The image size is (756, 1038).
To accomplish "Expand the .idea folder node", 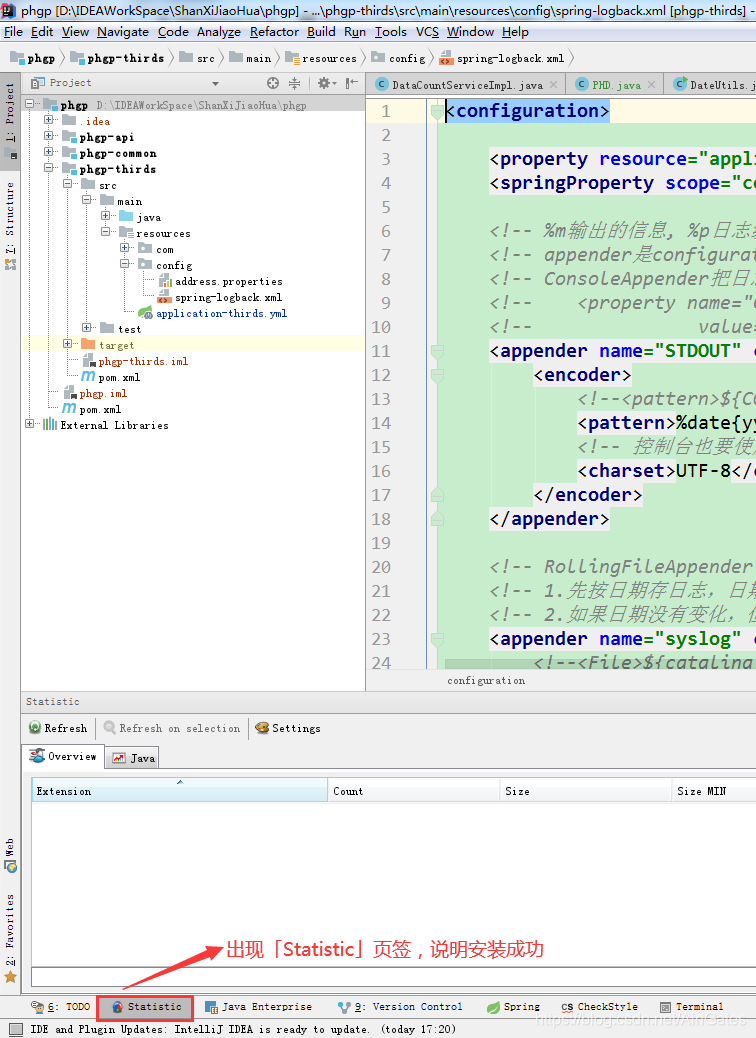I will [48, 120].
